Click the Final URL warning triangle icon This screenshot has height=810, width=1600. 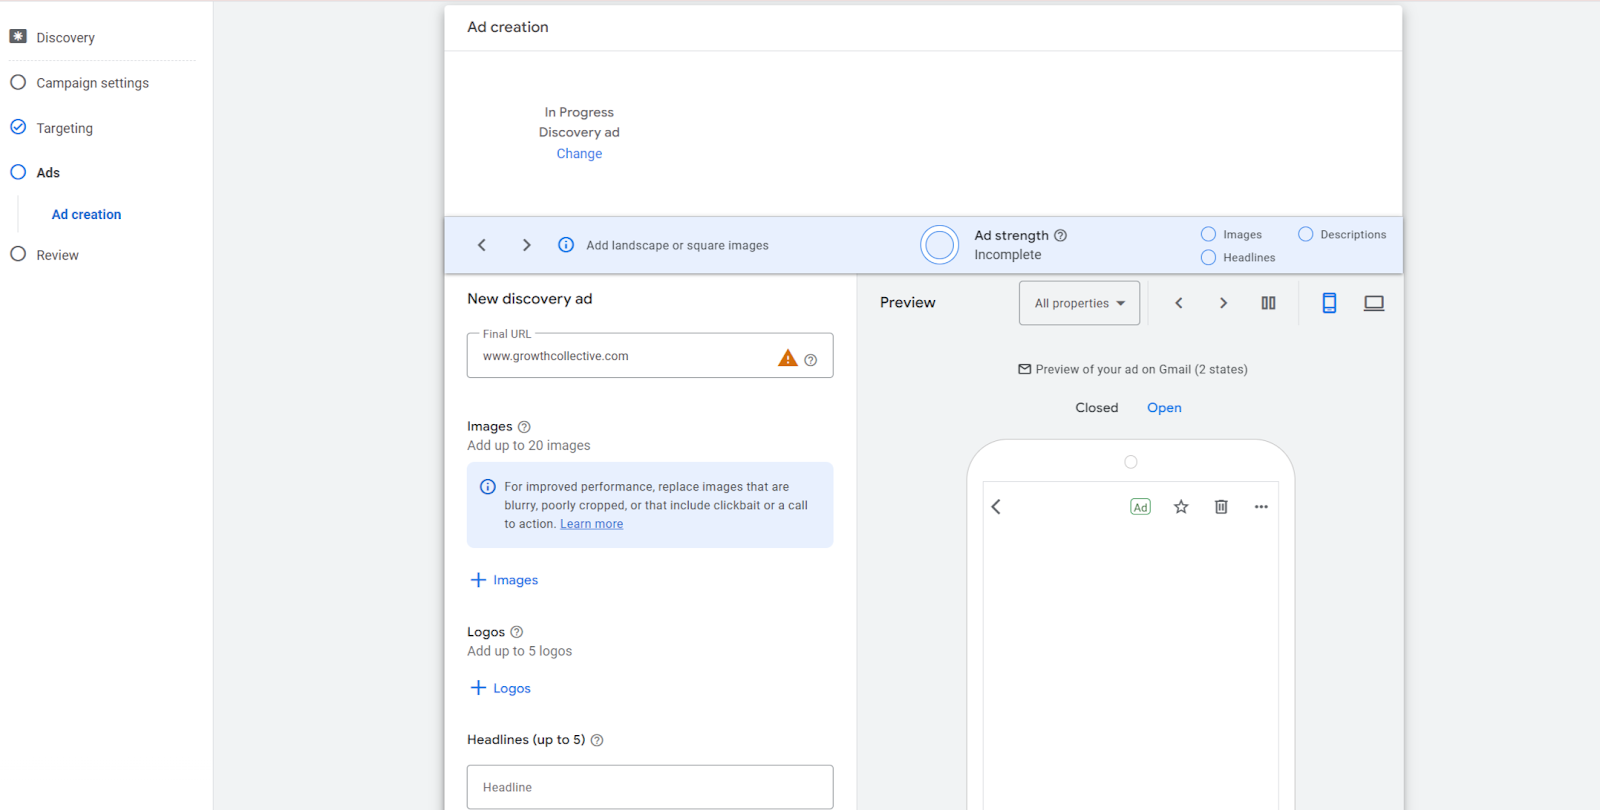coord(788,358)
